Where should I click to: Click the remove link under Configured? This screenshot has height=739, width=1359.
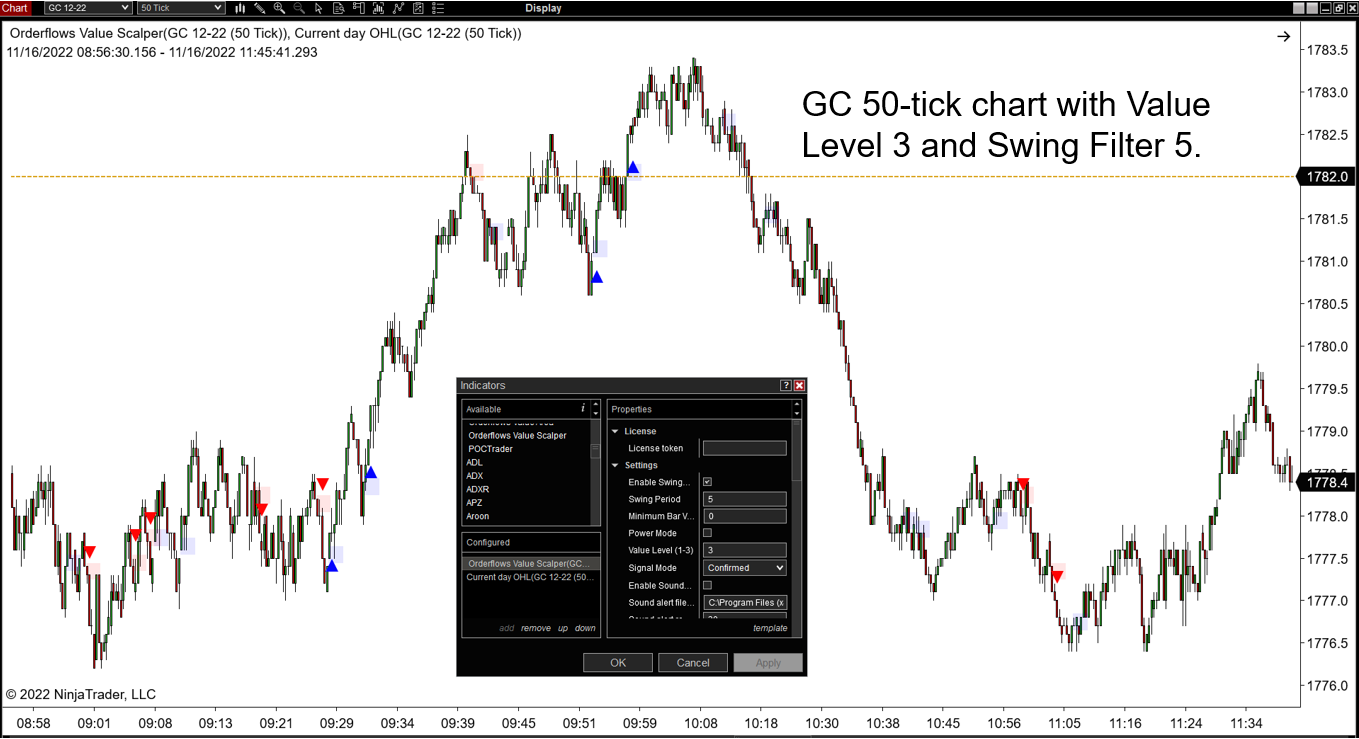click(x=535, y=628)
